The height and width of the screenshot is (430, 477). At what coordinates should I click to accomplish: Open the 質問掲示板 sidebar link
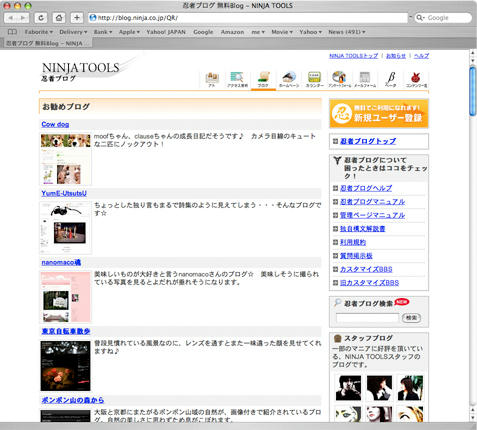pos(356,256)
